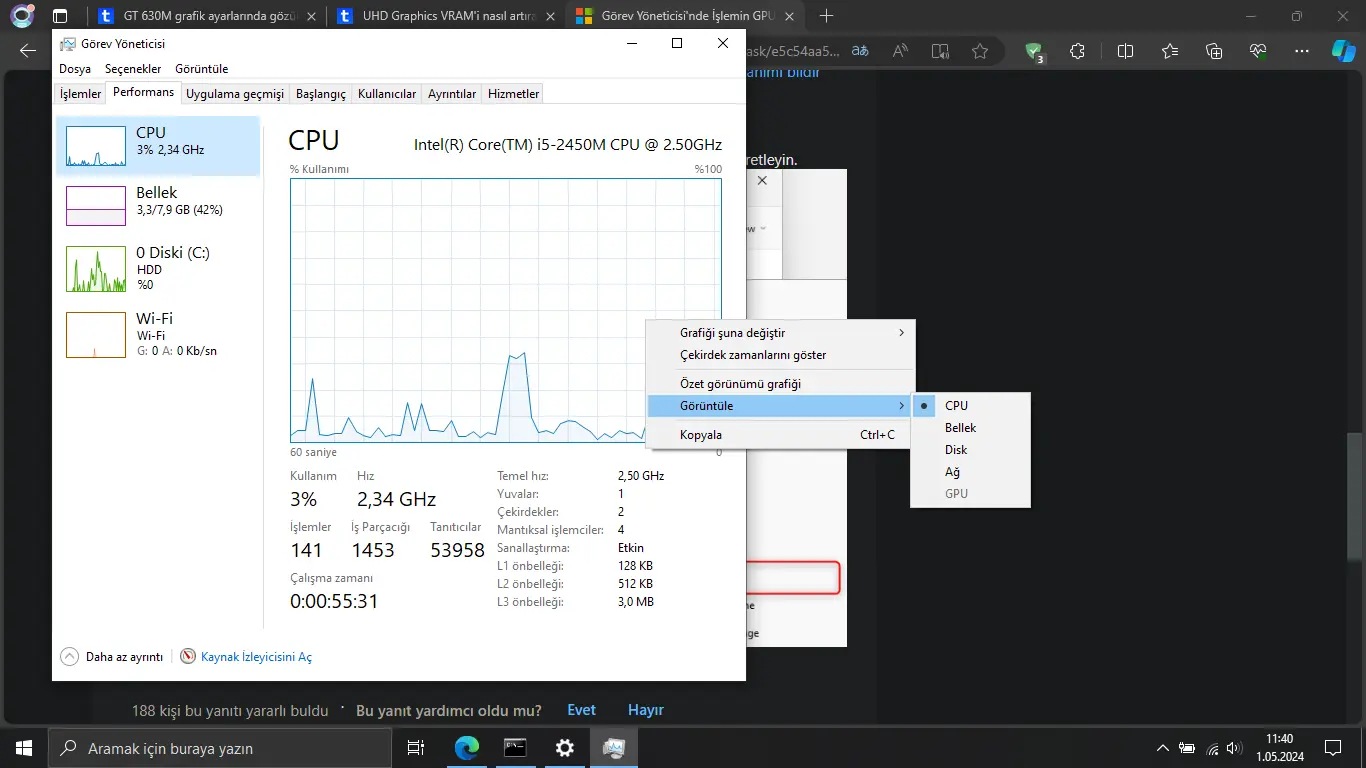Add this page to favorites with the star icon
This screenshot has height=768, width=1366.
pos(980,52)
